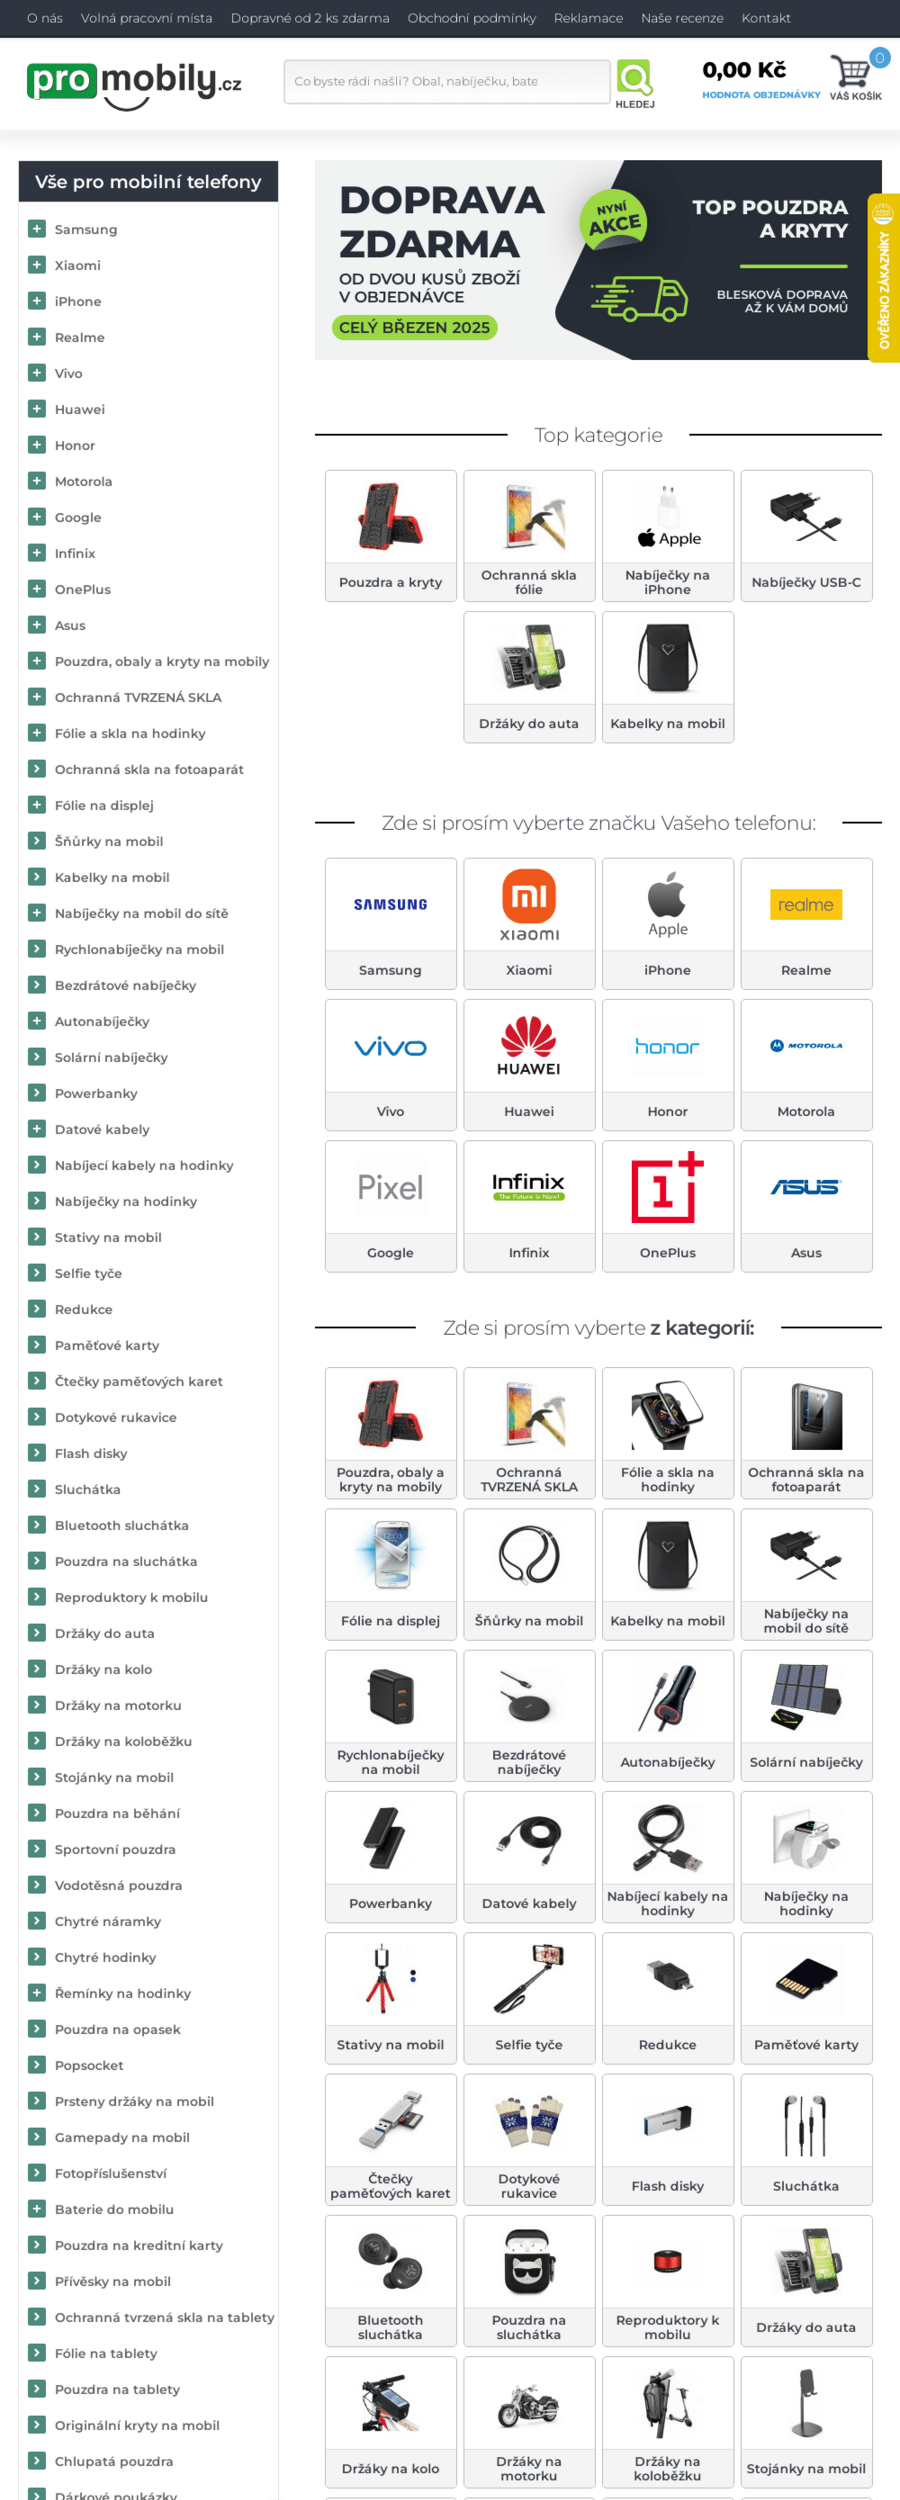Viewport: 900px width, 2500px height.
Task: Expand the OnePlus entry in sidebar menu
Action: click(37, 589)
